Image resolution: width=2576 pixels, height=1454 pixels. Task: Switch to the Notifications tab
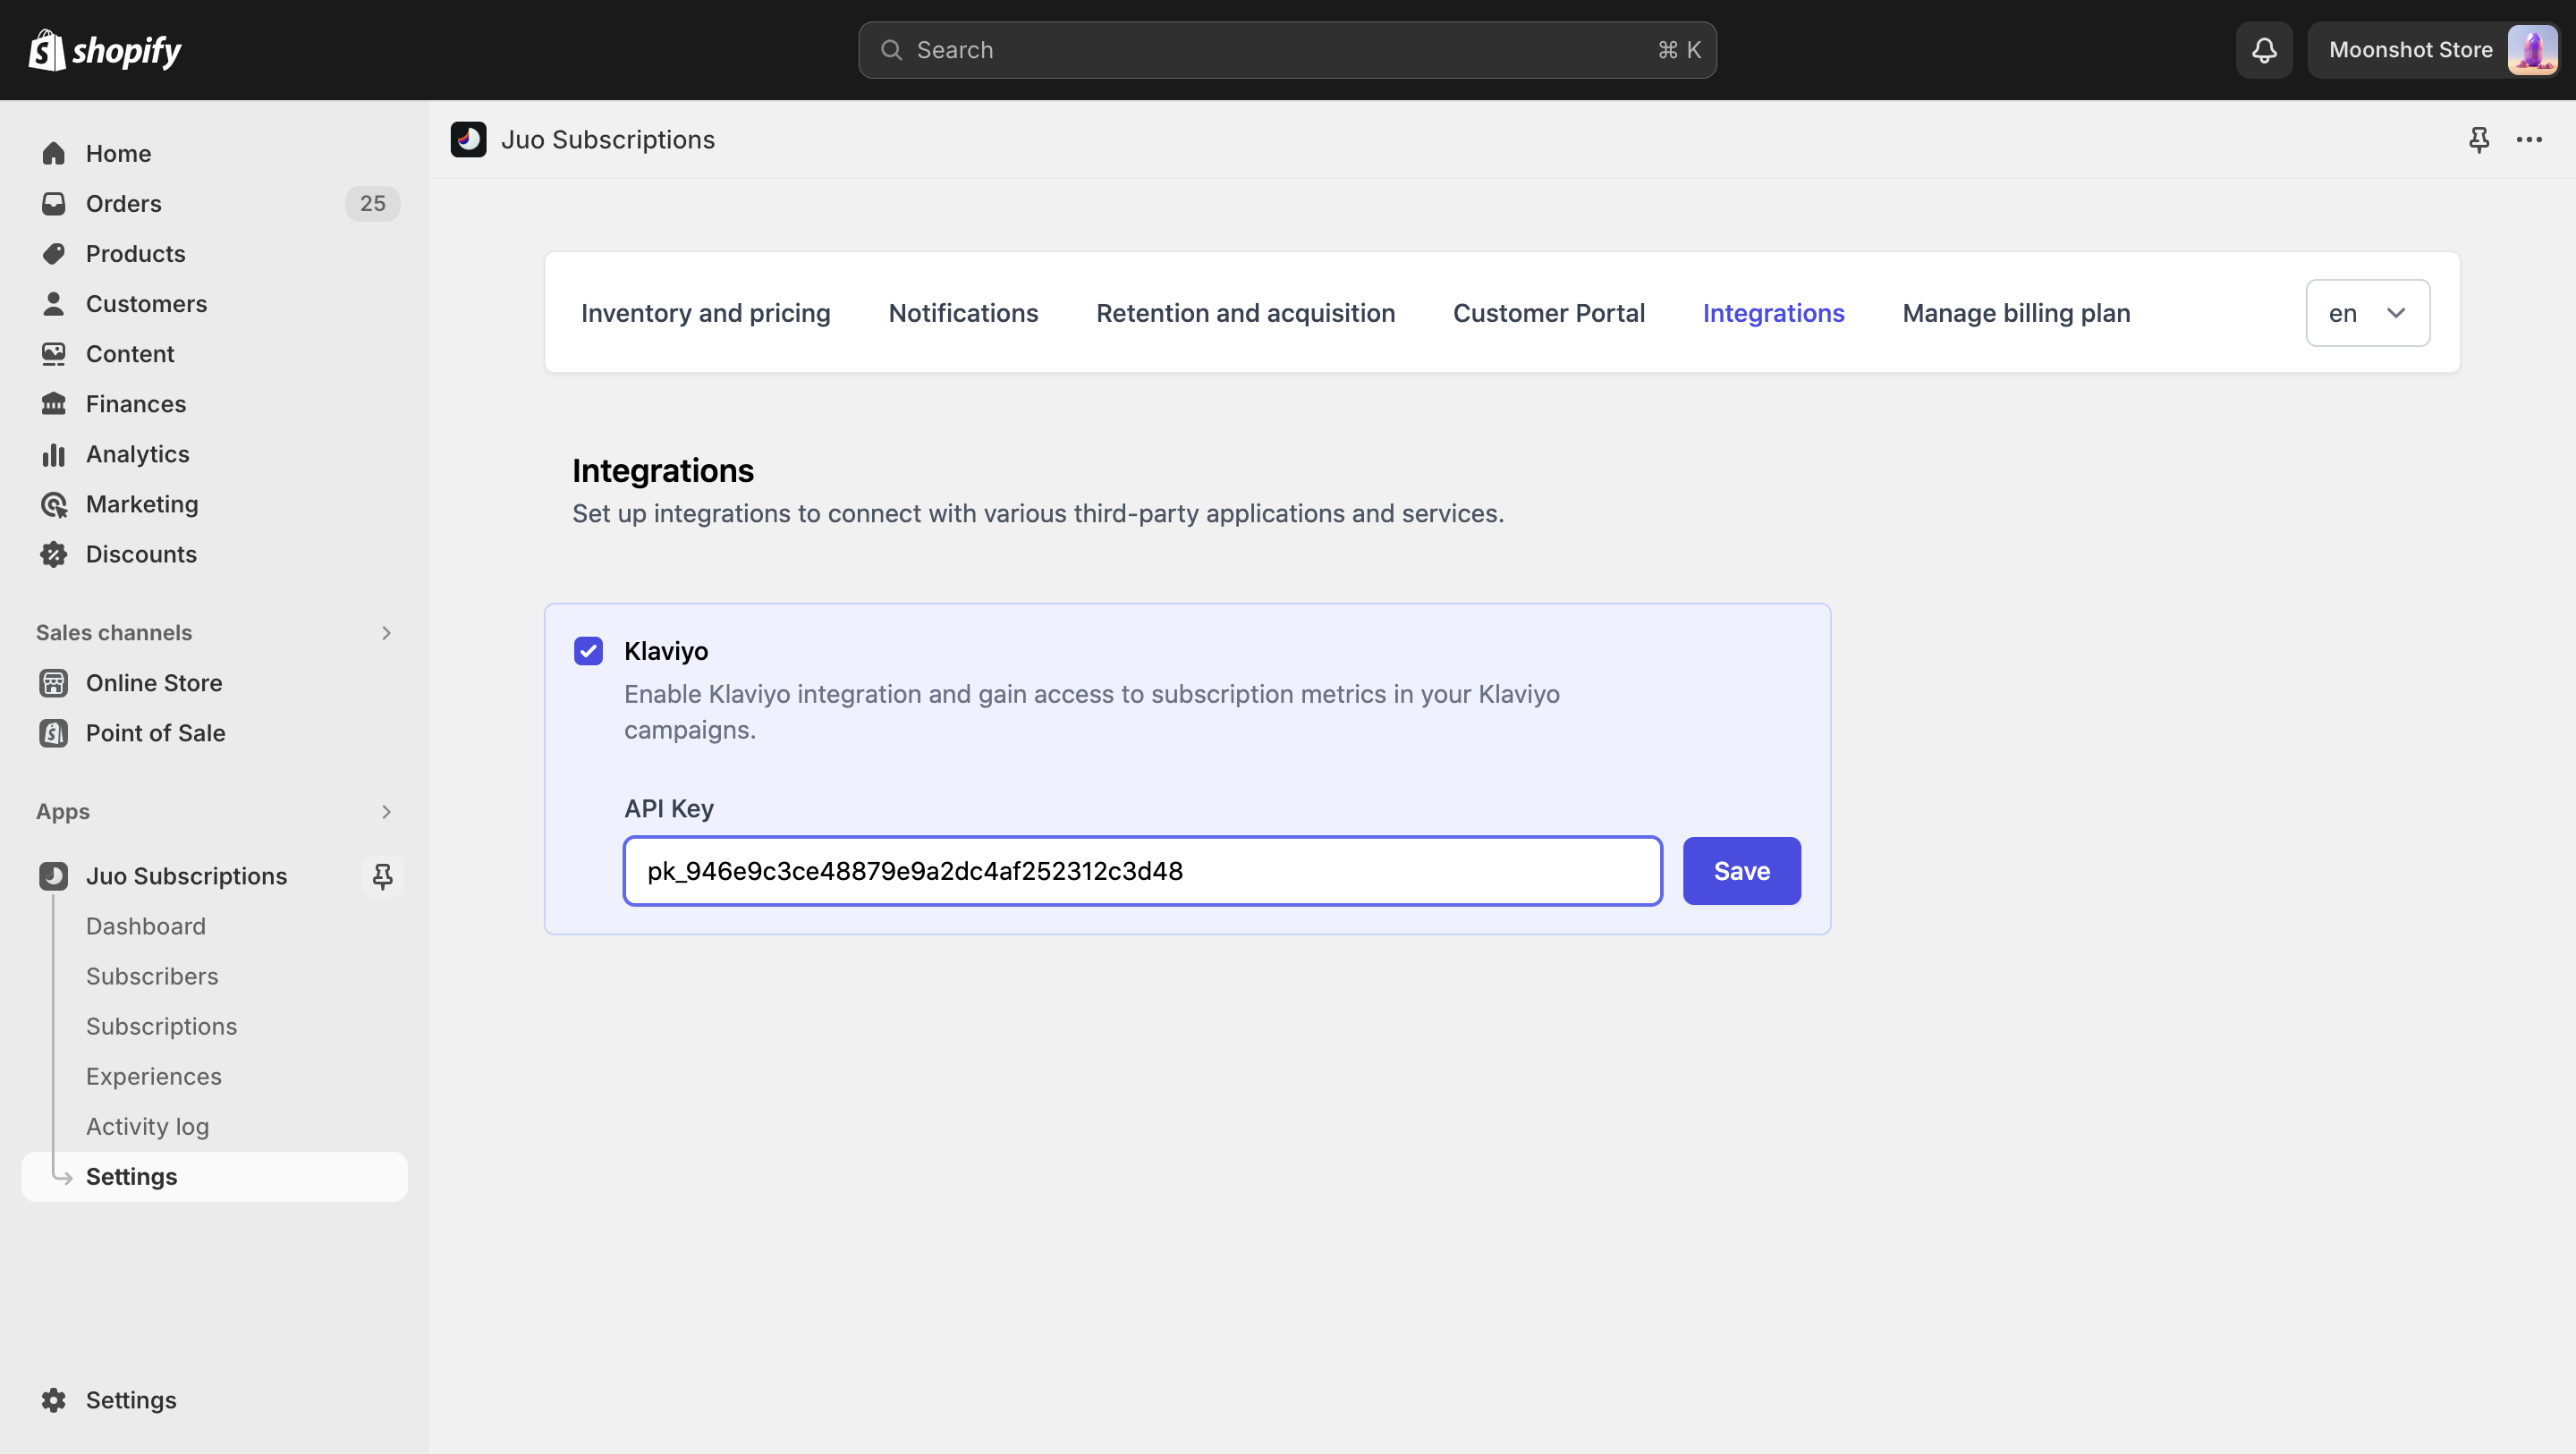tap(963, 313)
